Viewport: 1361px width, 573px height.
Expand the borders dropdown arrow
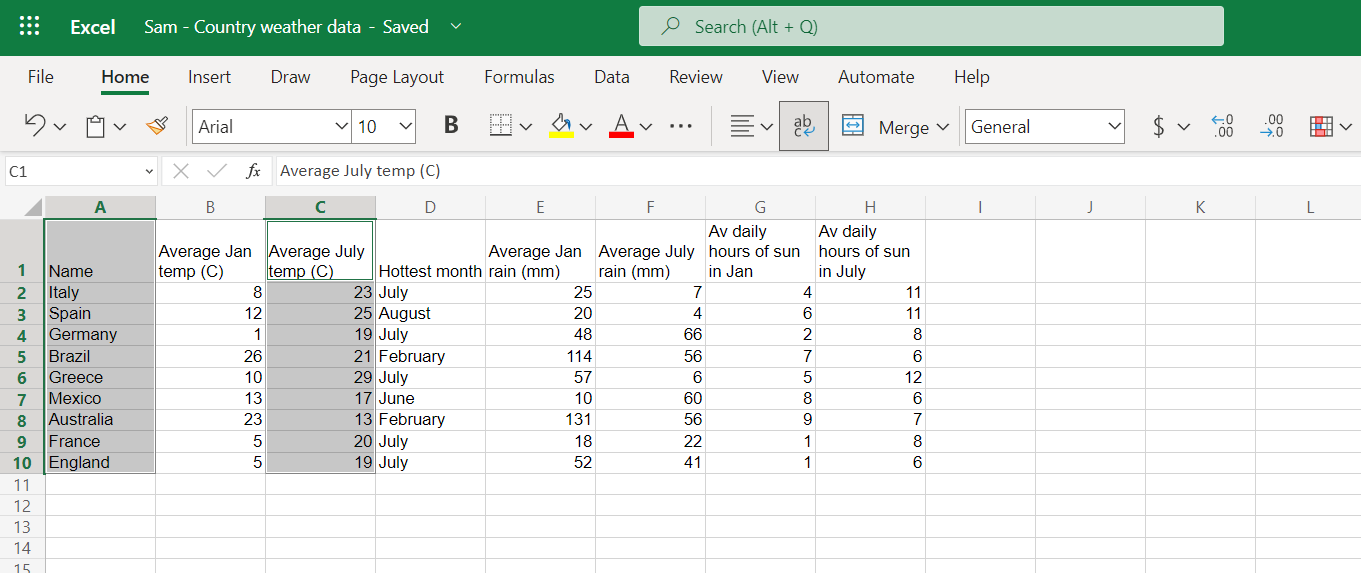(x=526, y=127)
